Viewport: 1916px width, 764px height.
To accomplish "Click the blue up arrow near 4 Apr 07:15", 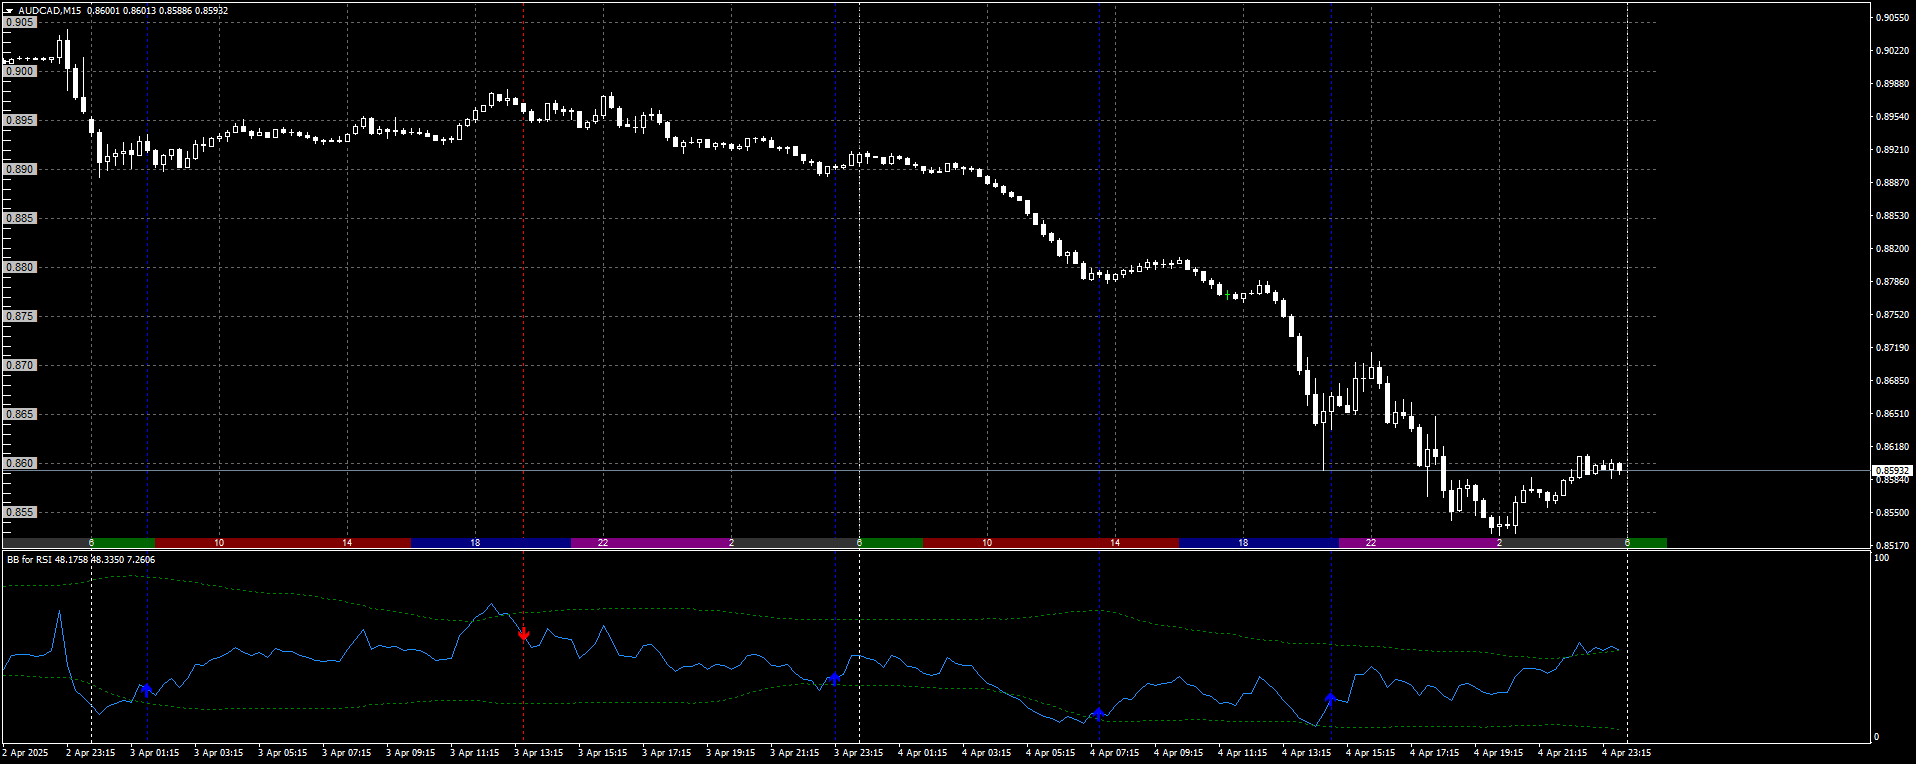I will pos(1098,713).
